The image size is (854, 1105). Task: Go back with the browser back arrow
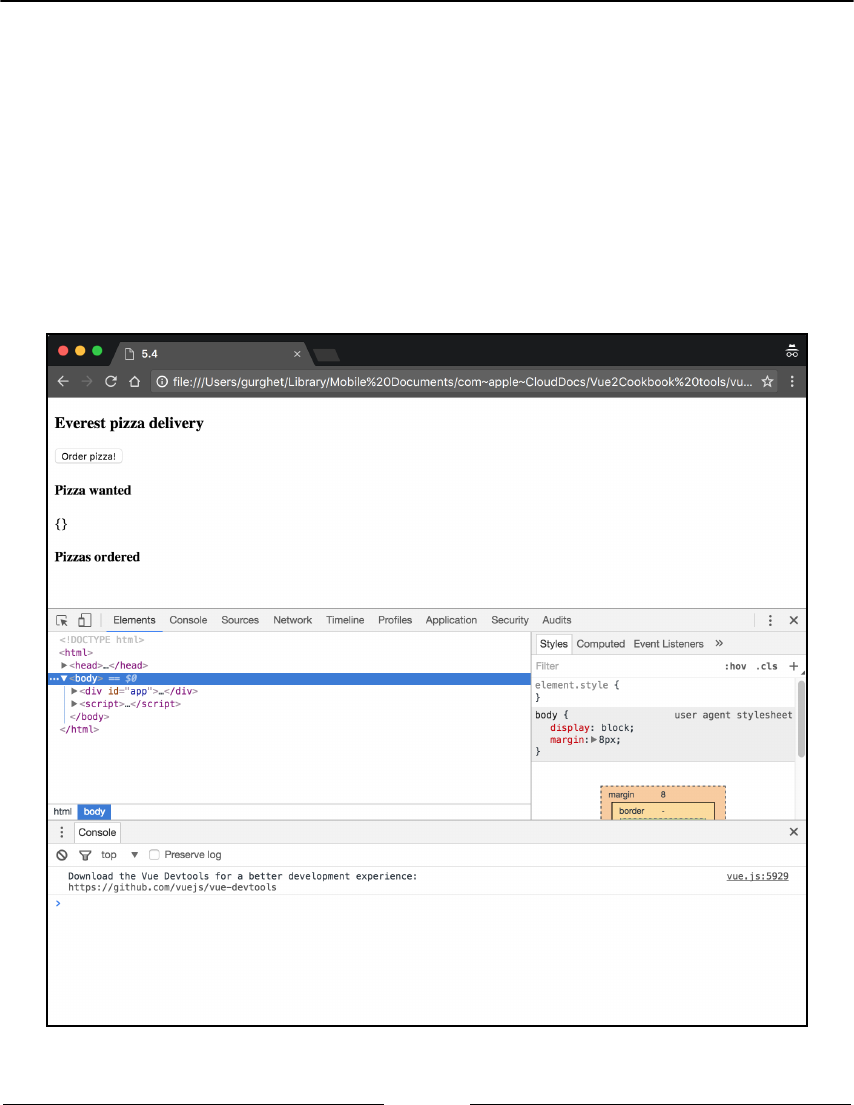(63, 381)
